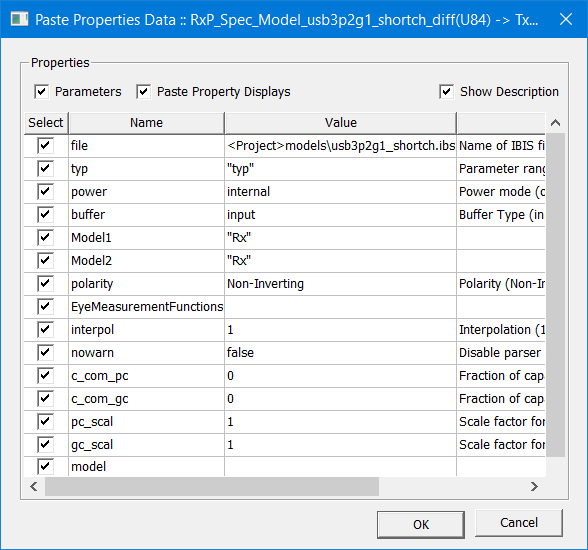Click the horizontal scrollbar thumb
This screenshot has width=588, height=550.
coord(212,487)
